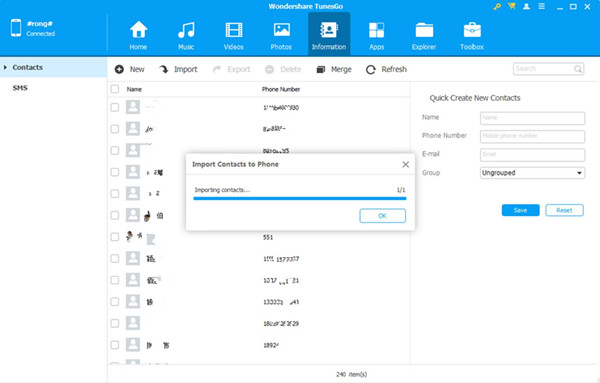600x383 pixels.
Task: Click the user account icon
Action: 527,7
